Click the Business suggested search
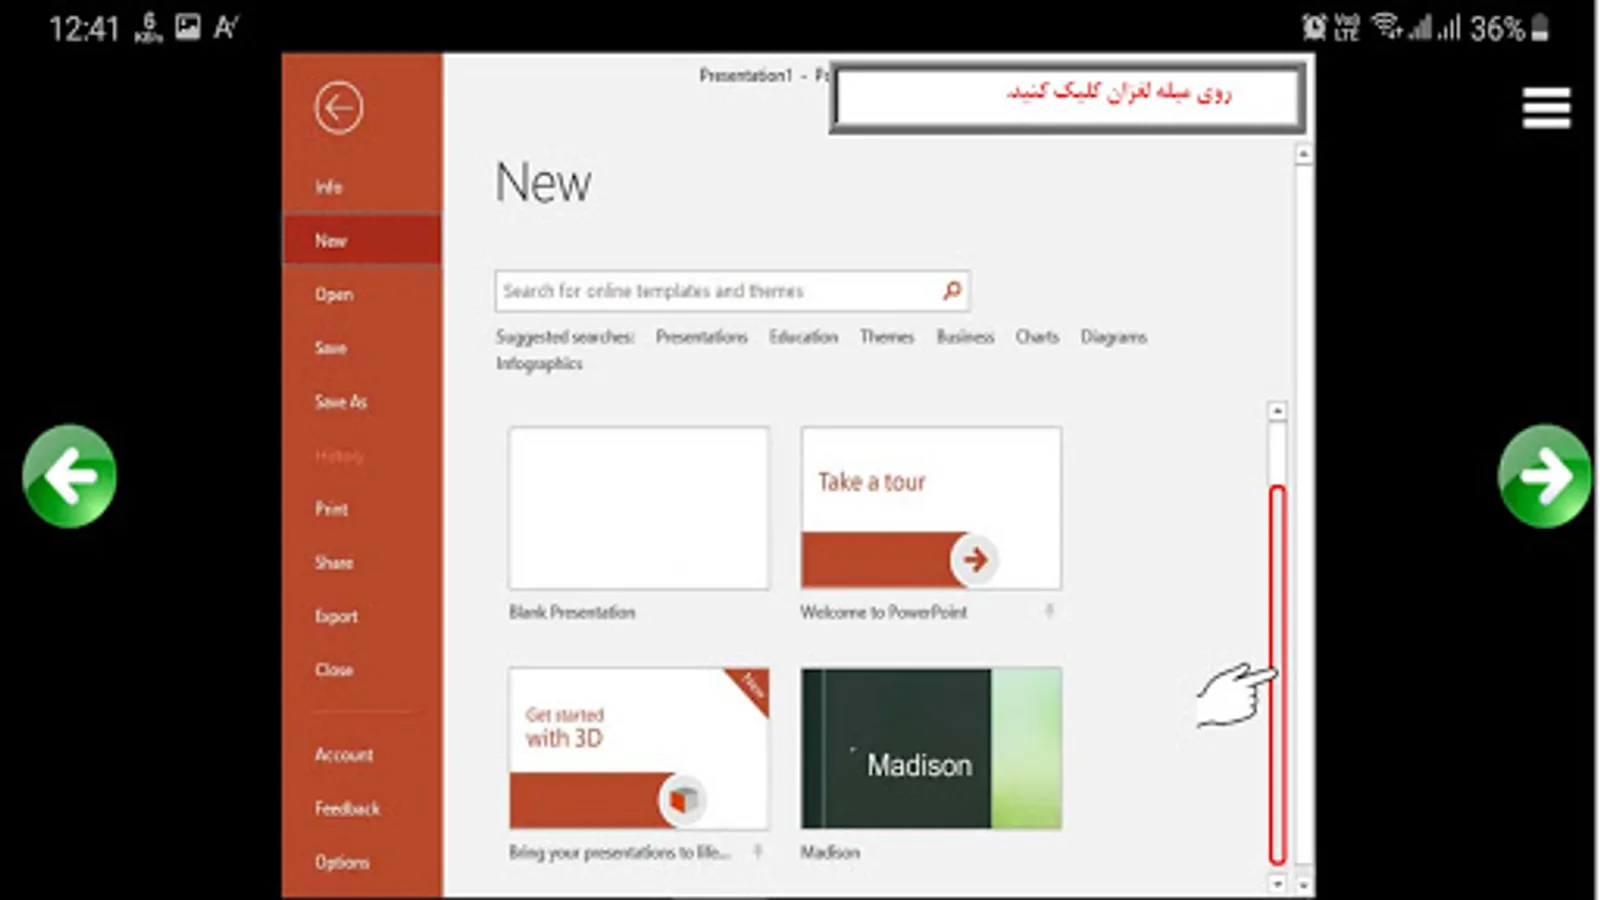The width and height of the screenshot is (1600, 900). pyautogui.click(x=965, y=337)
